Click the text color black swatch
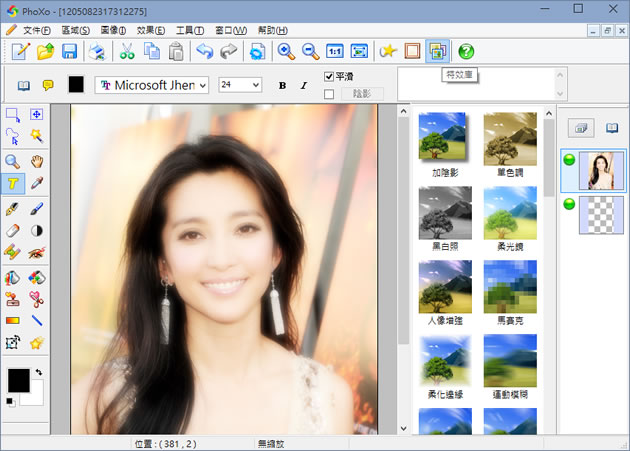Image resolution: width=630 pixels, height=451 pixels. pyautogui.click(x=76, y=85)
